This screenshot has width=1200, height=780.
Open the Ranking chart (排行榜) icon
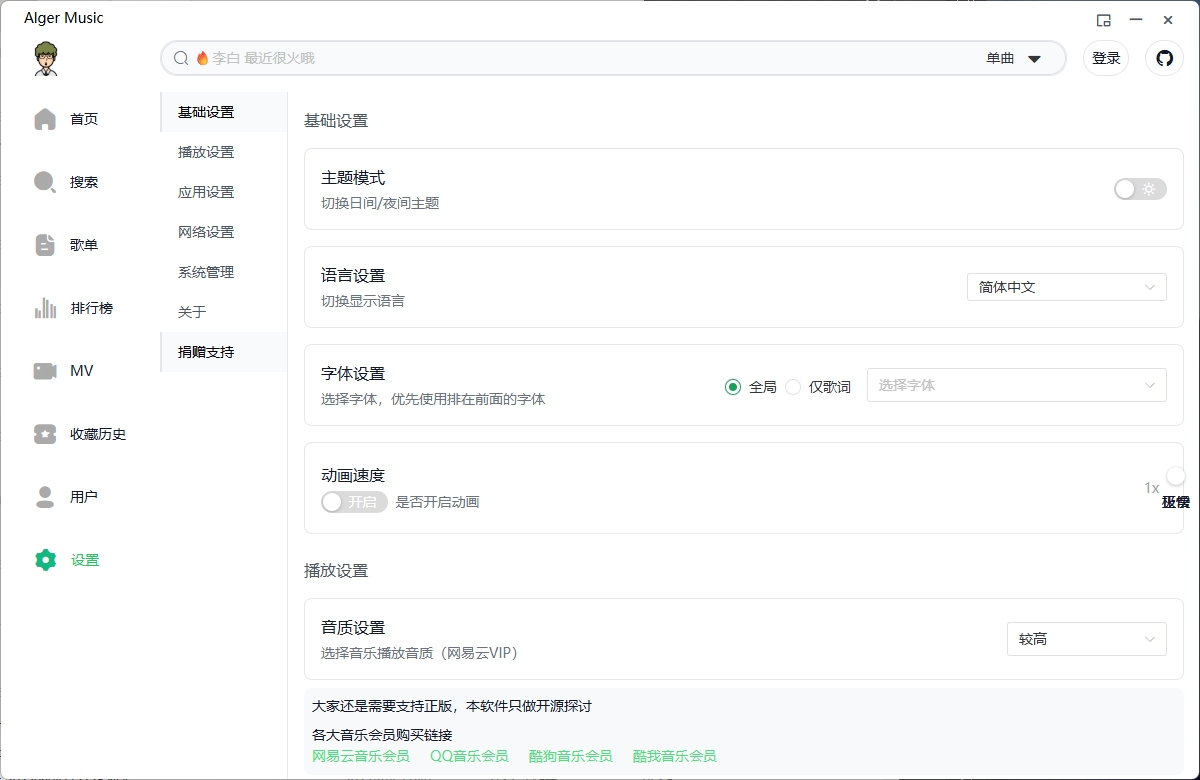tap(45, 308)
